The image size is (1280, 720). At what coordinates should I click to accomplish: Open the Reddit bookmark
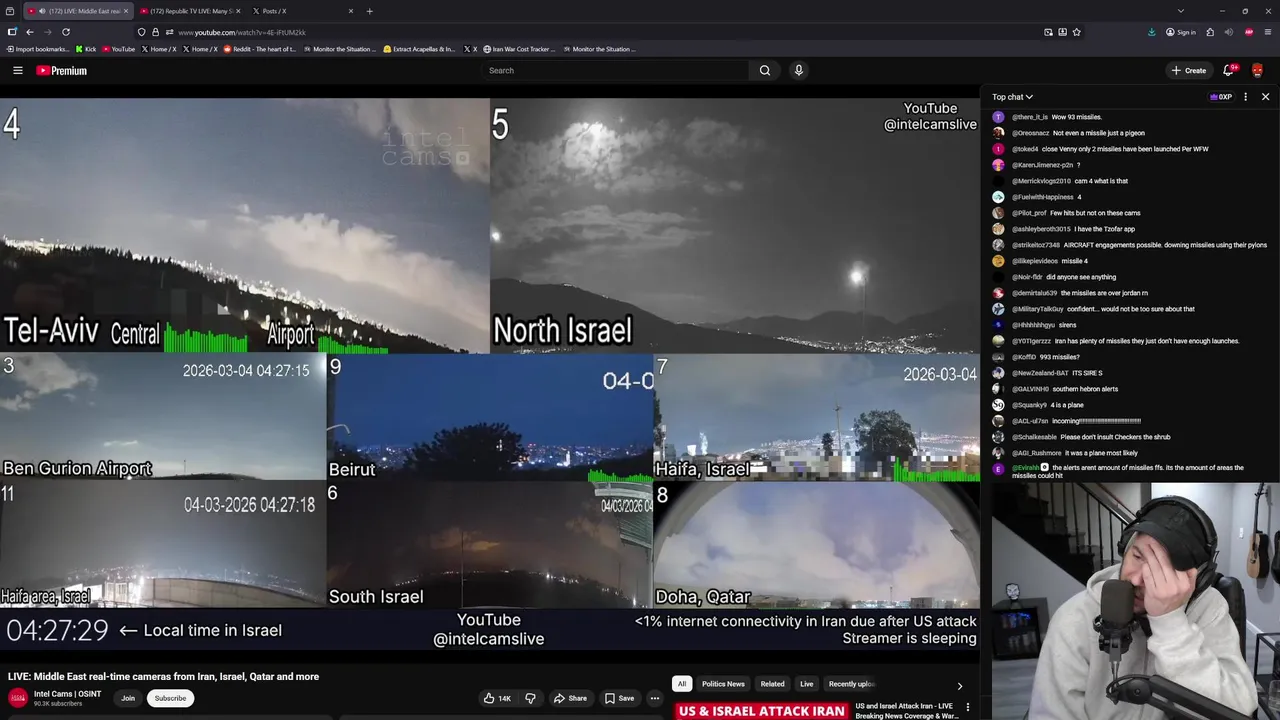[x=259, y=49]
